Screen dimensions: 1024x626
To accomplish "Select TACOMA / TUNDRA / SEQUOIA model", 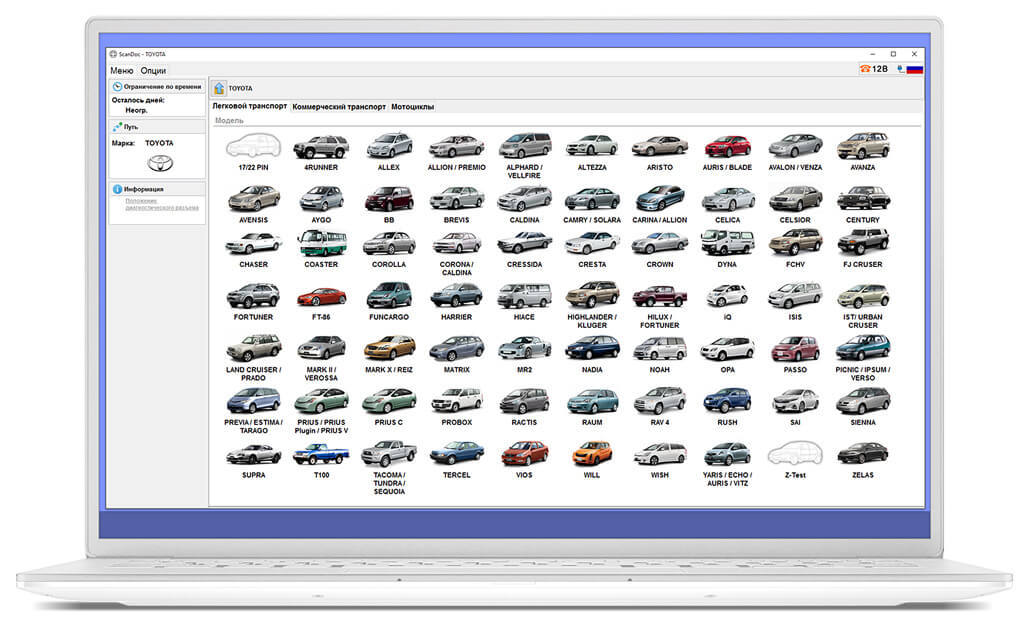I will coord(389,454).
